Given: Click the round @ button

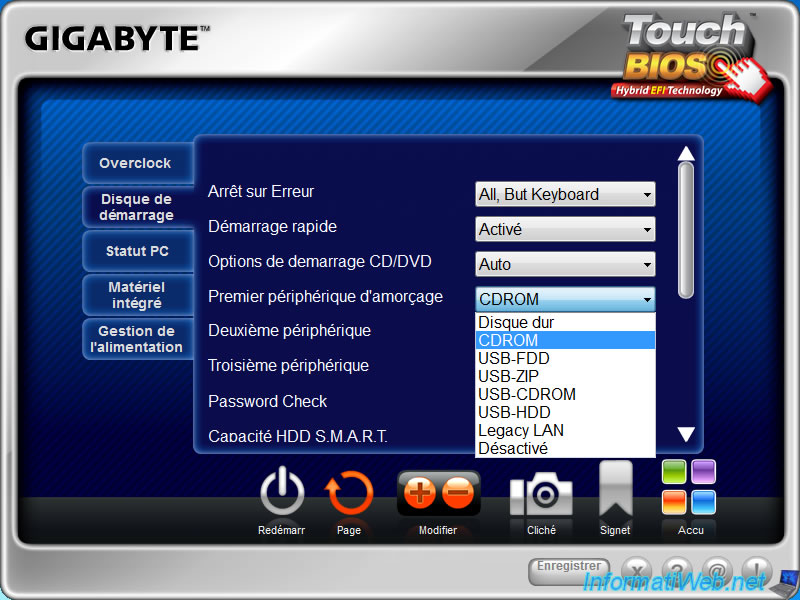Looking at the screenshot, I should (717, 570).
